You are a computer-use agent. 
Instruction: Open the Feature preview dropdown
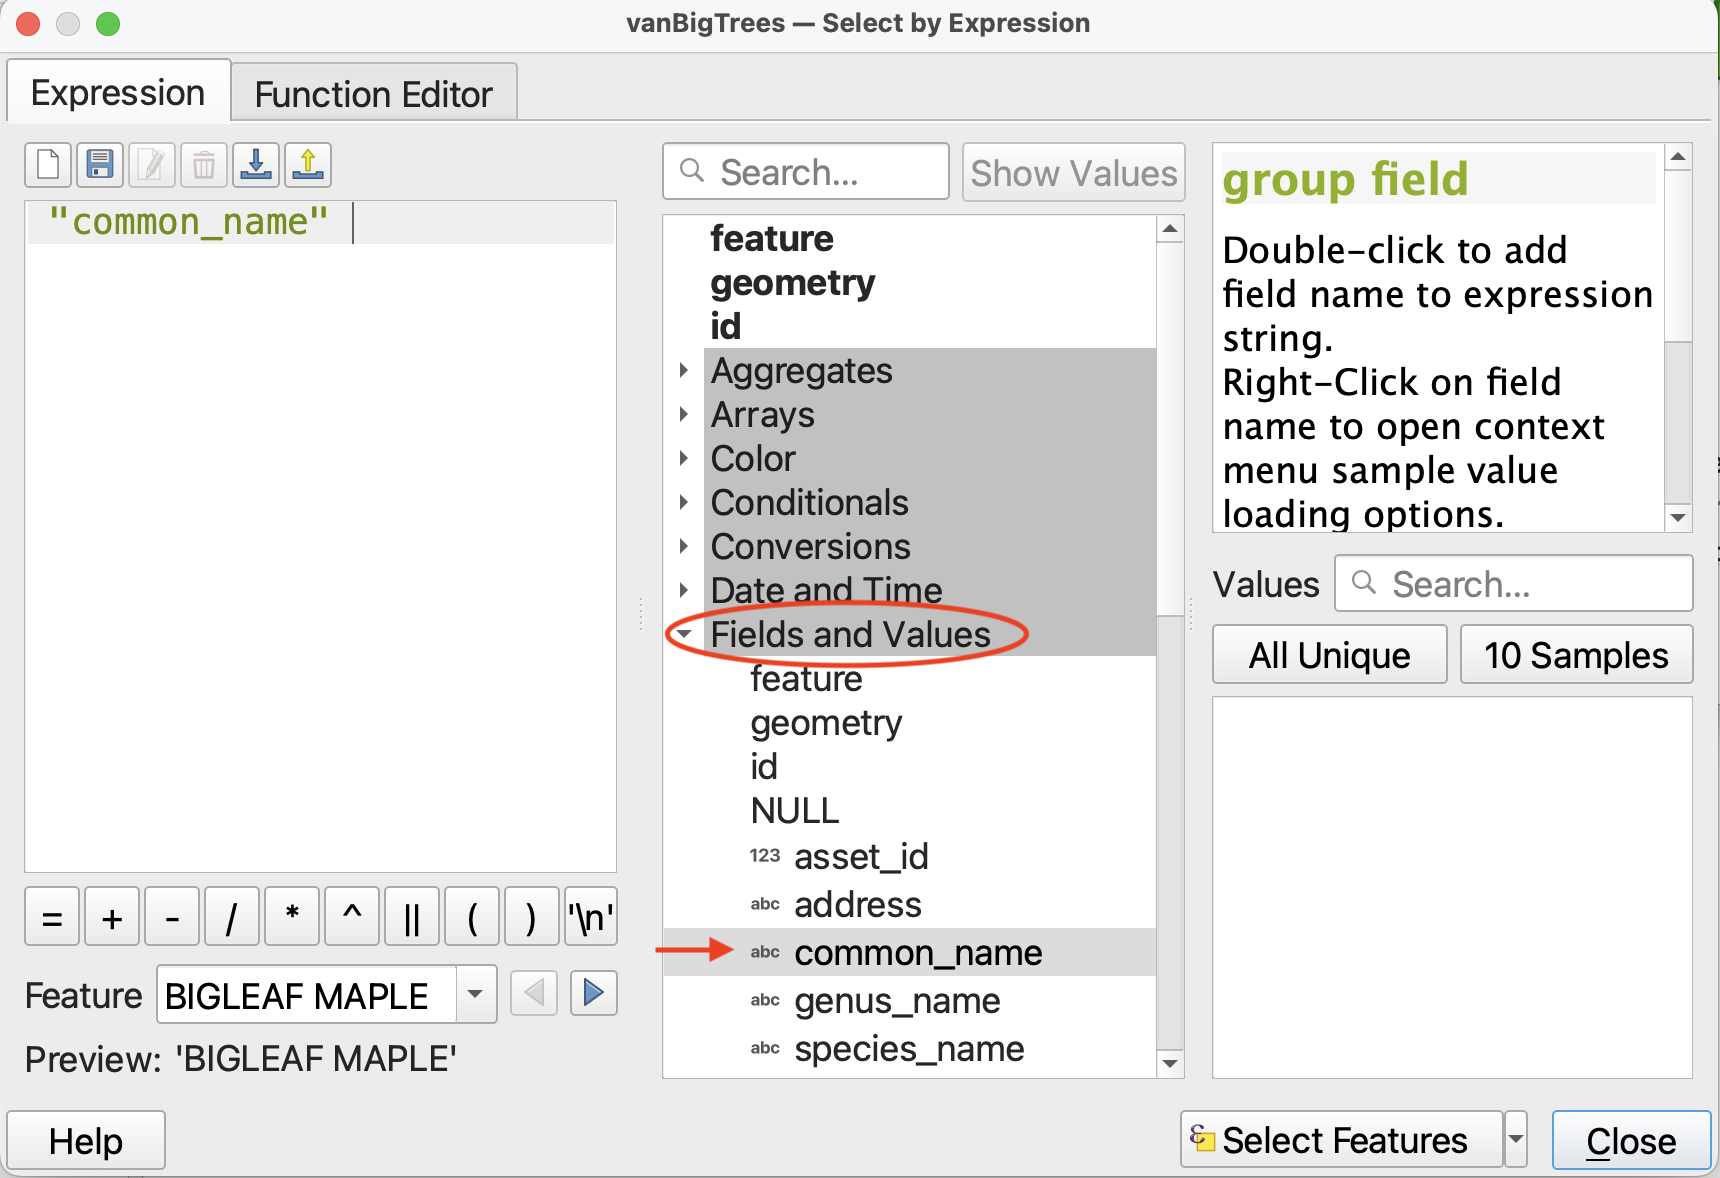(476, 995)
